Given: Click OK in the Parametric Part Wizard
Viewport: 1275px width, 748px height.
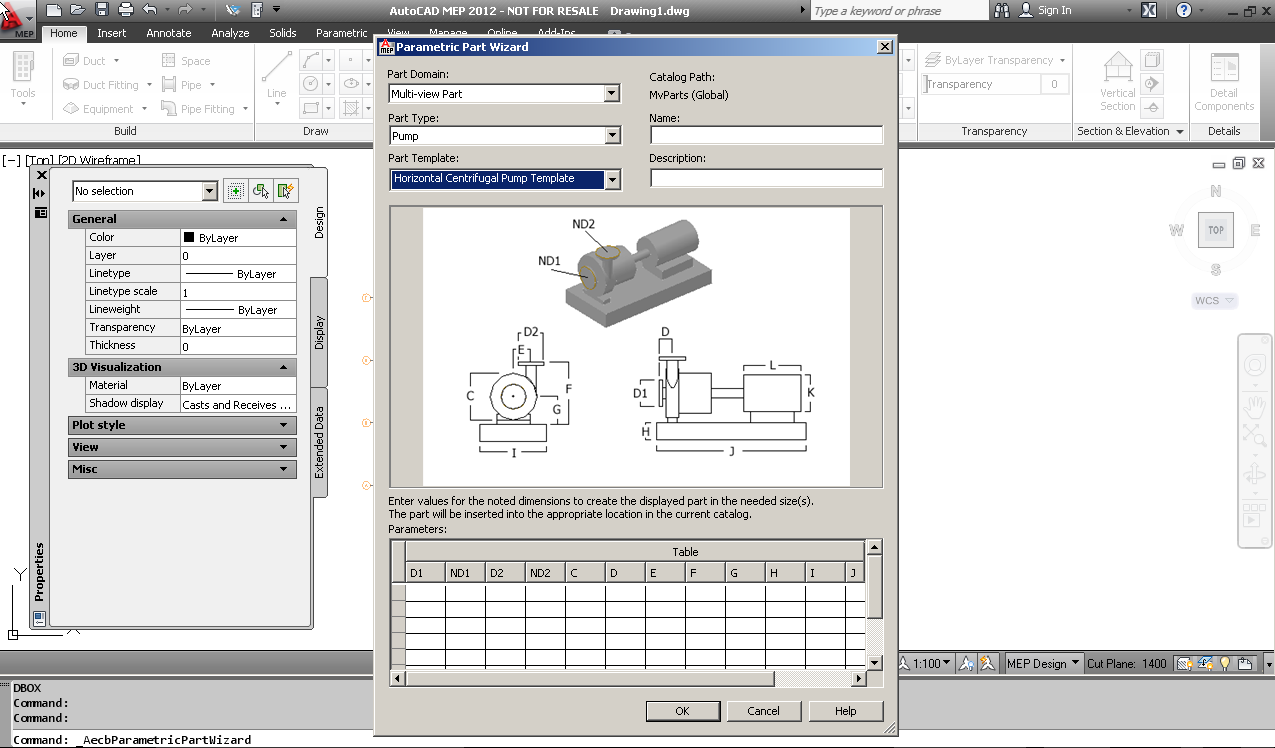Looking at the screenshot, I should 683,711.
